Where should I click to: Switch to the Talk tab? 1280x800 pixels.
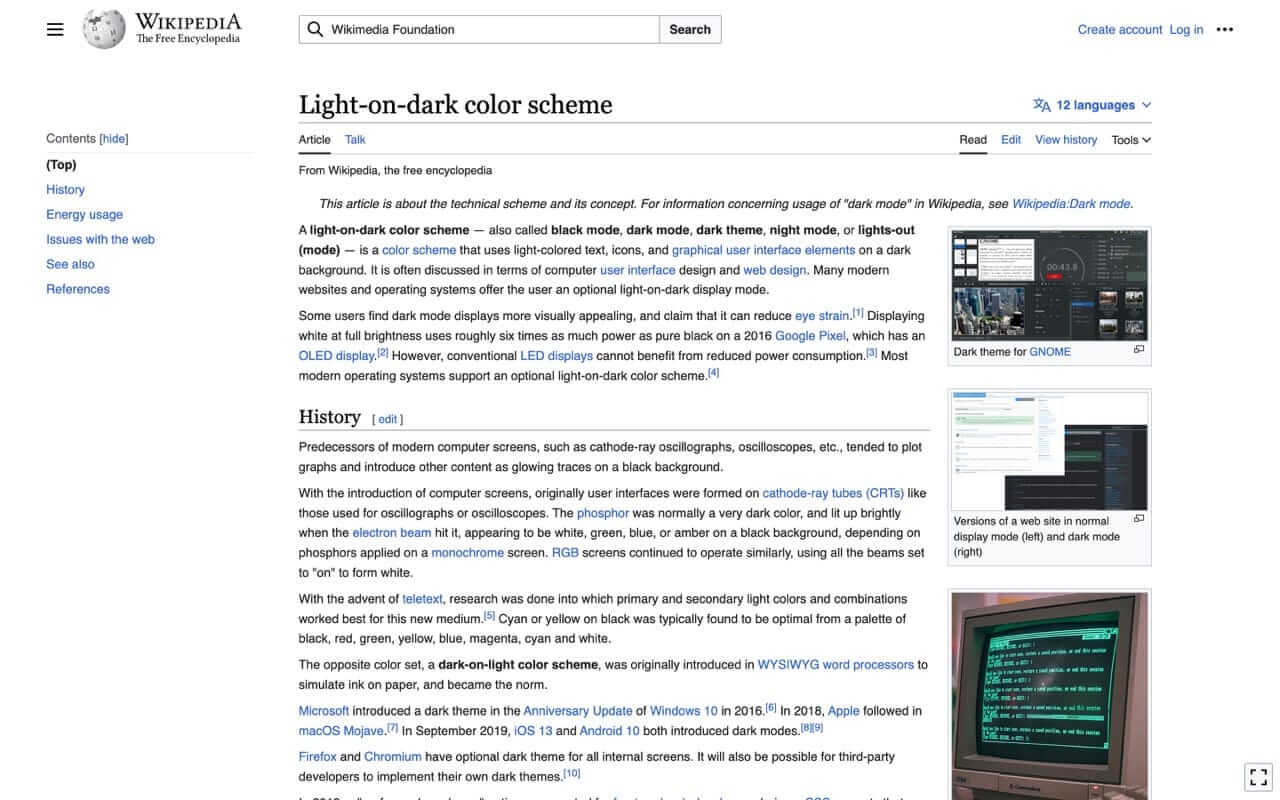pyautogui.click(x=355, y=140)
